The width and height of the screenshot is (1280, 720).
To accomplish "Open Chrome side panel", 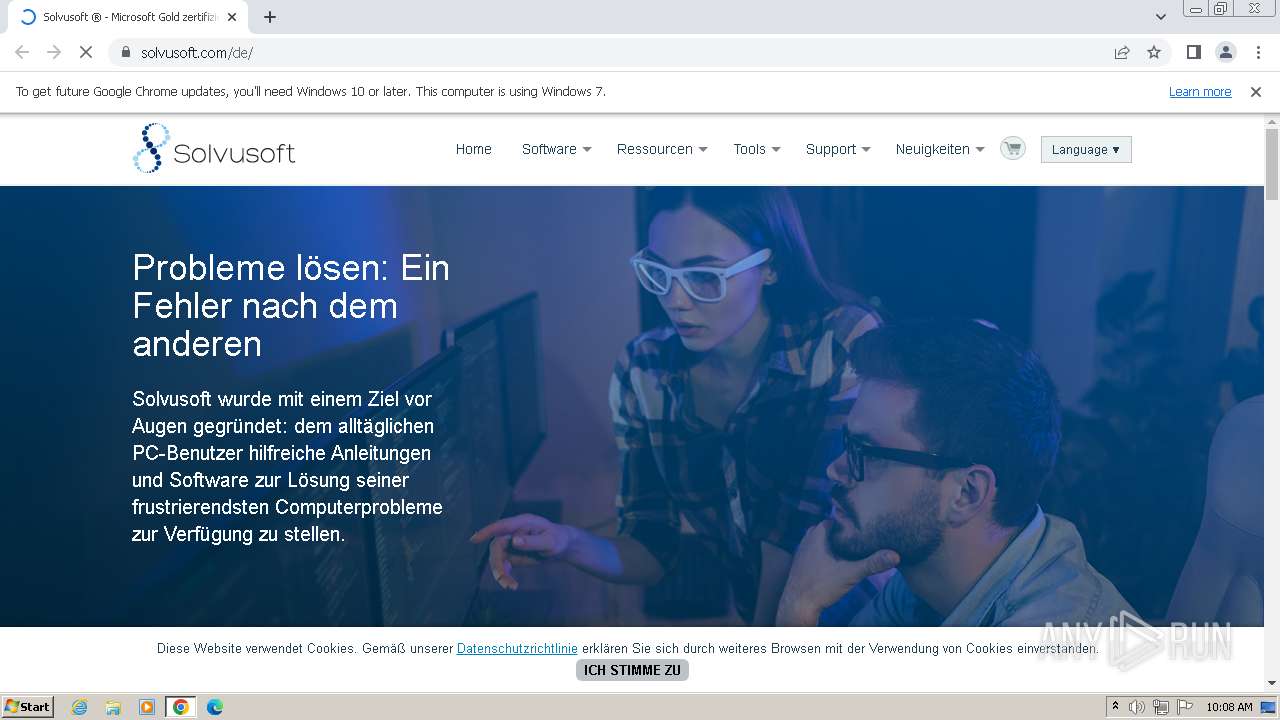I will point(1193,52).
